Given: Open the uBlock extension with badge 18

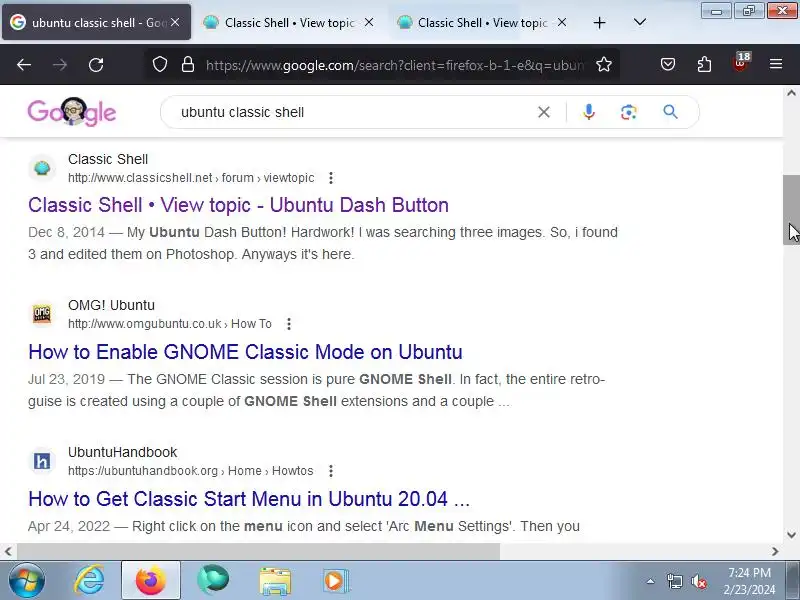Looking at the screenshot, I should click(x=740, y=63).
